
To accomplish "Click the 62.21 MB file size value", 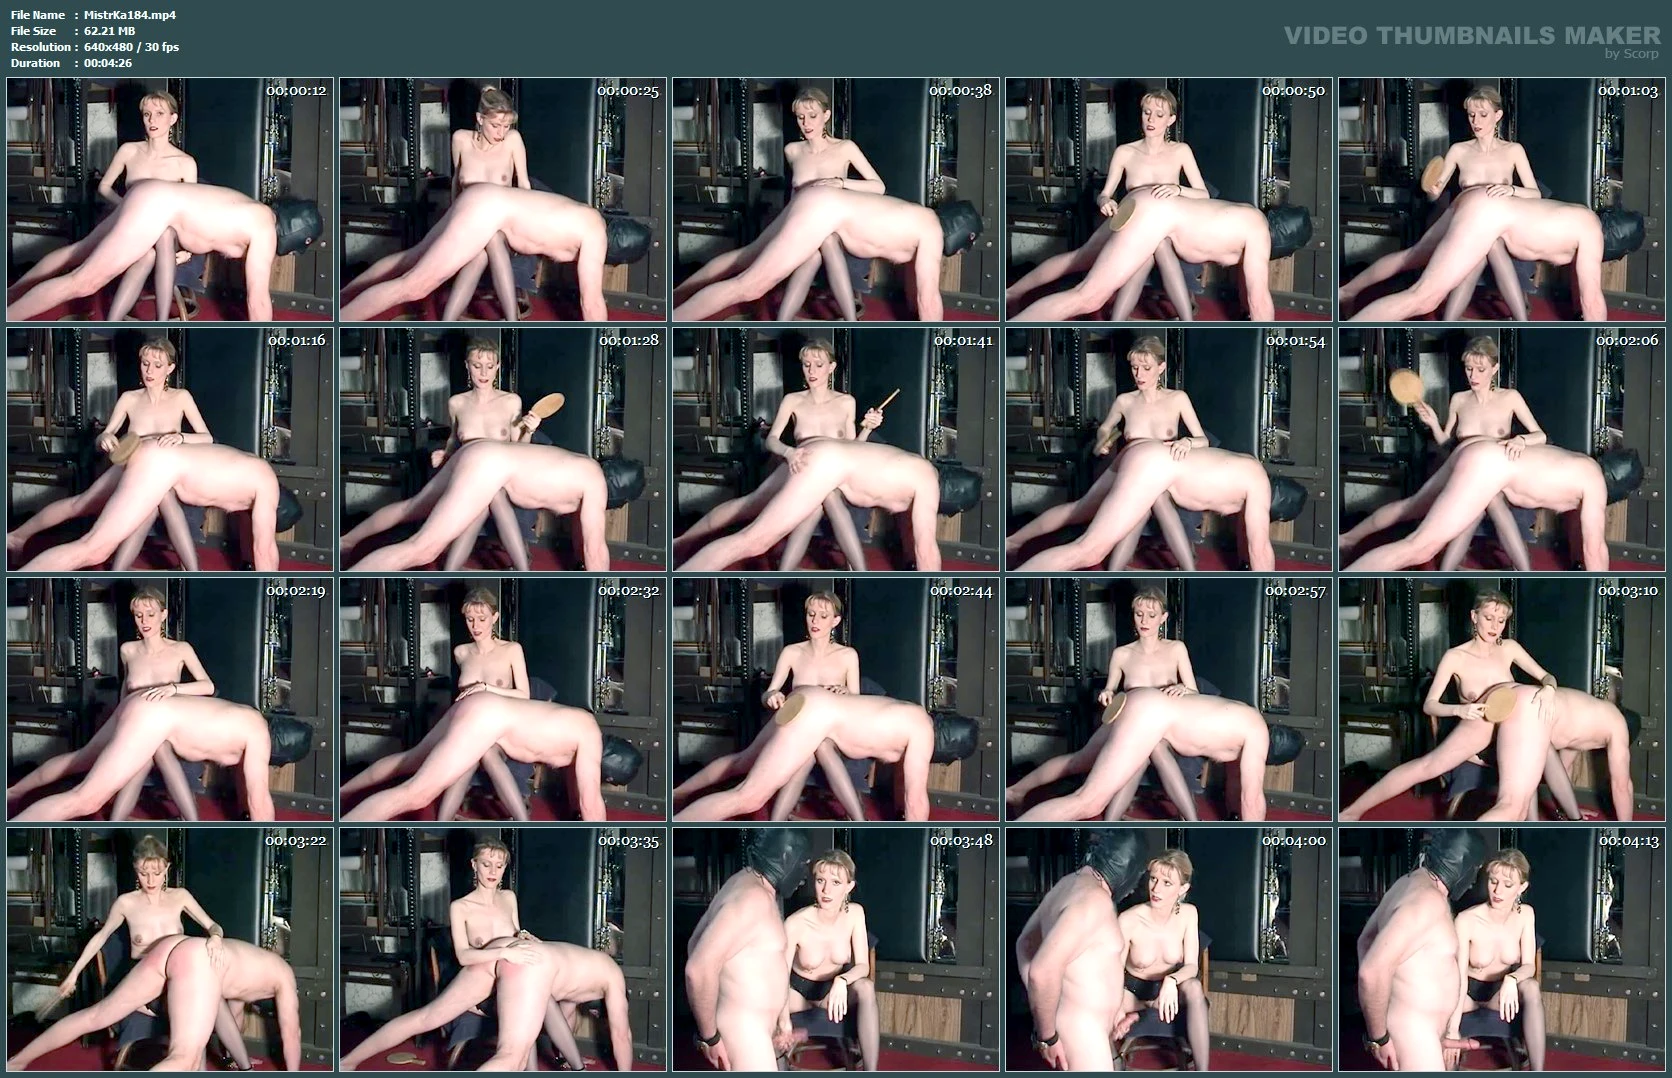I will [109, 31].
